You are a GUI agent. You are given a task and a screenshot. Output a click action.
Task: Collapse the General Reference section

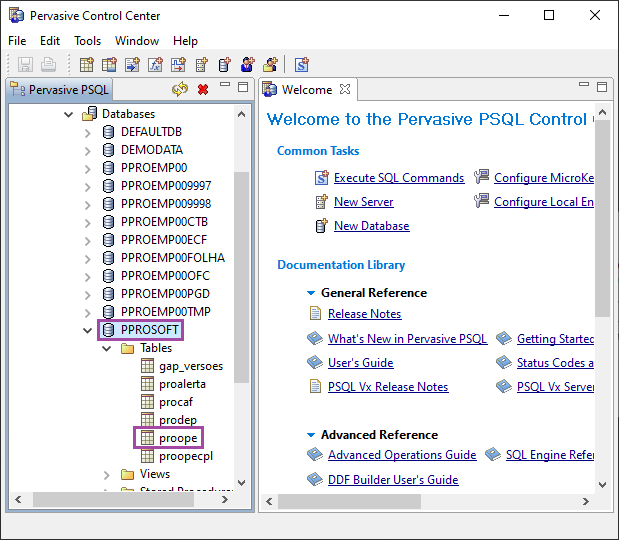pos(311,293)
